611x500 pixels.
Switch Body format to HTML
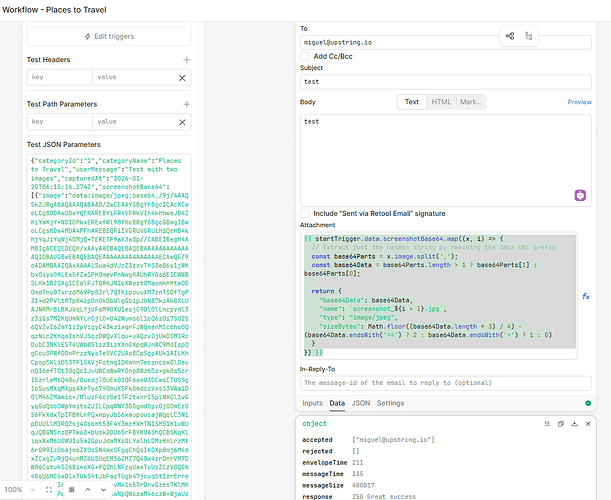(x=441, y=102)
